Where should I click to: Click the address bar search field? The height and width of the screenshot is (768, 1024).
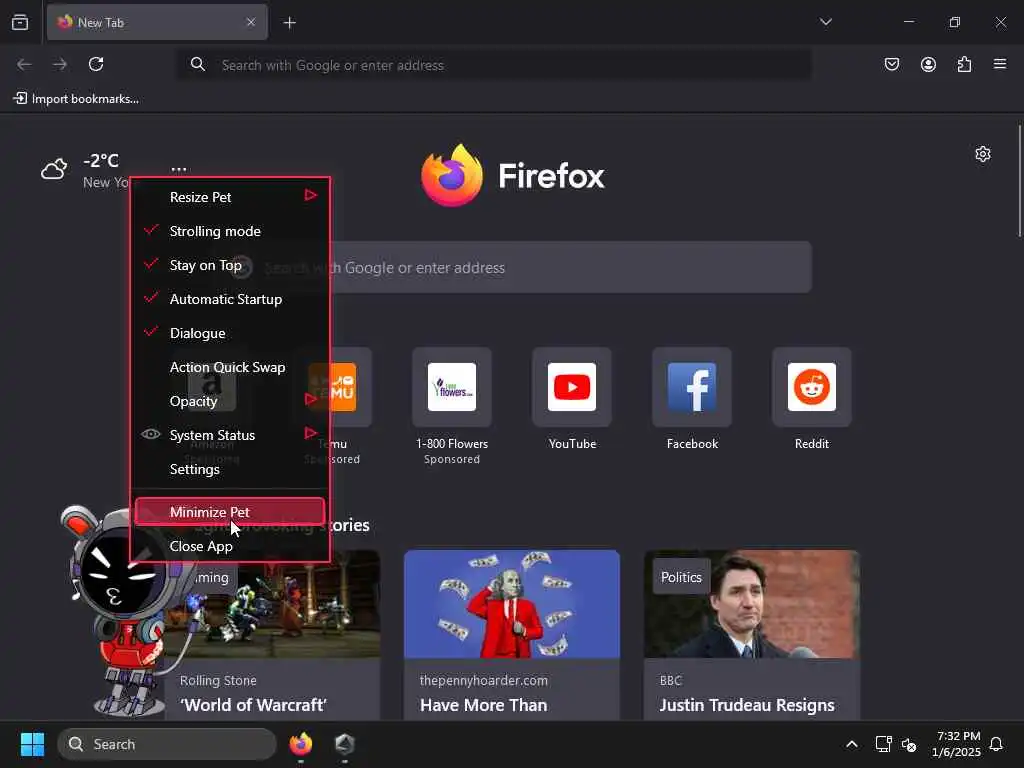coord(494,65)
